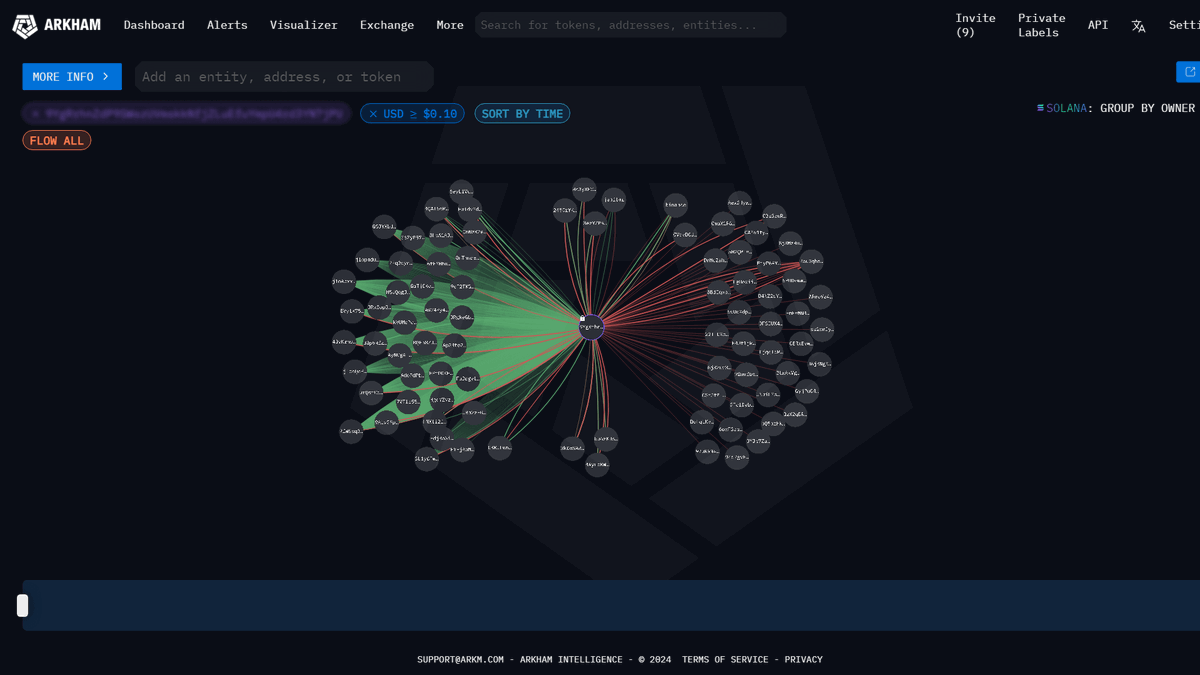Click the ARKHAM wordmark text

pos(72,25)
